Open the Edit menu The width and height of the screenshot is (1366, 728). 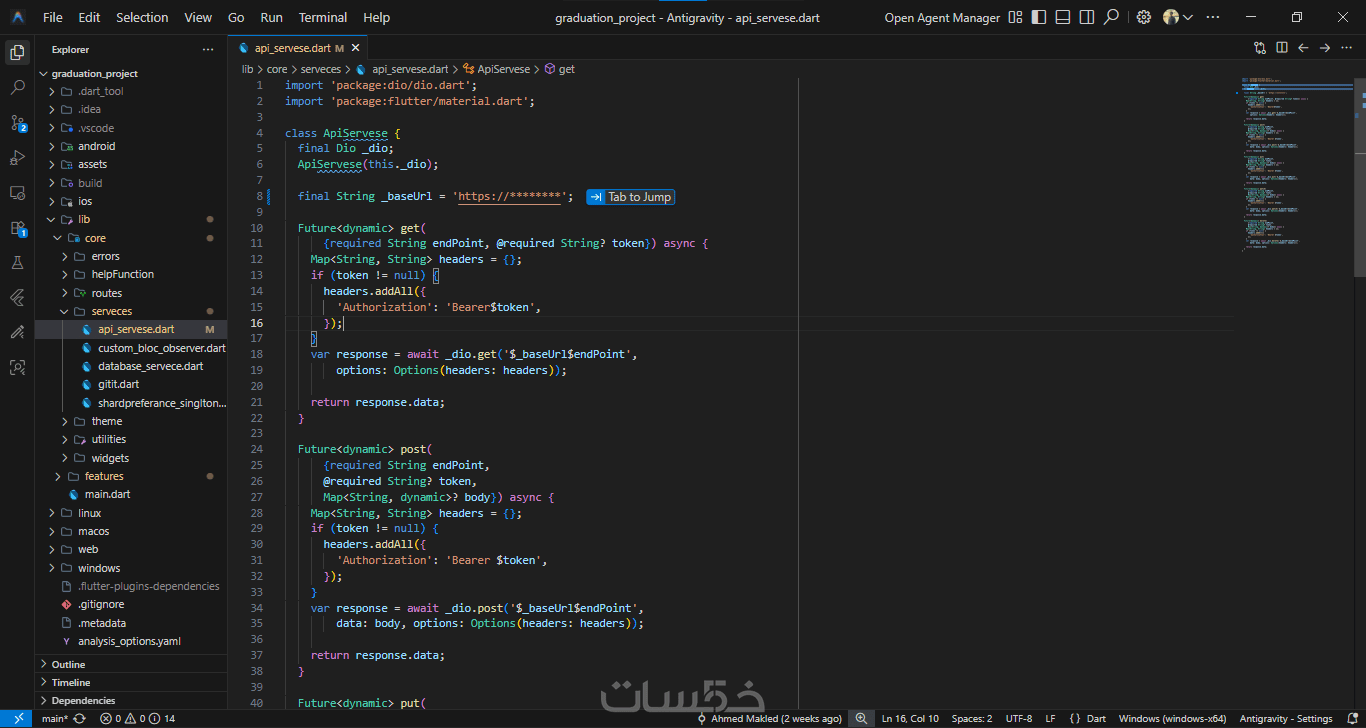point(89,17)
